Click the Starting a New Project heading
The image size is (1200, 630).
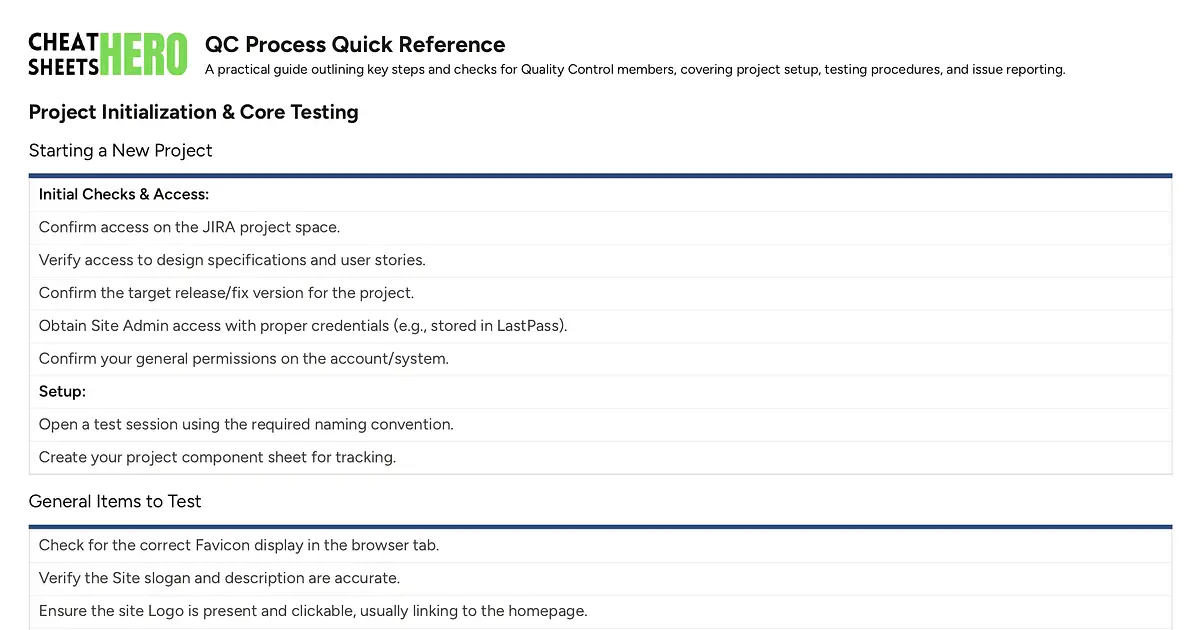tap(121, 151)
